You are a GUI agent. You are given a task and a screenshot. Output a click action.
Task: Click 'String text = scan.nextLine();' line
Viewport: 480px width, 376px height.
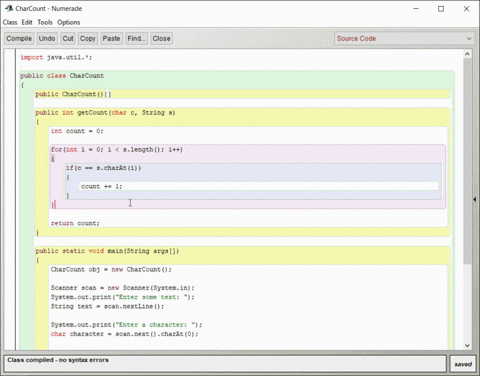pos(107,306)
